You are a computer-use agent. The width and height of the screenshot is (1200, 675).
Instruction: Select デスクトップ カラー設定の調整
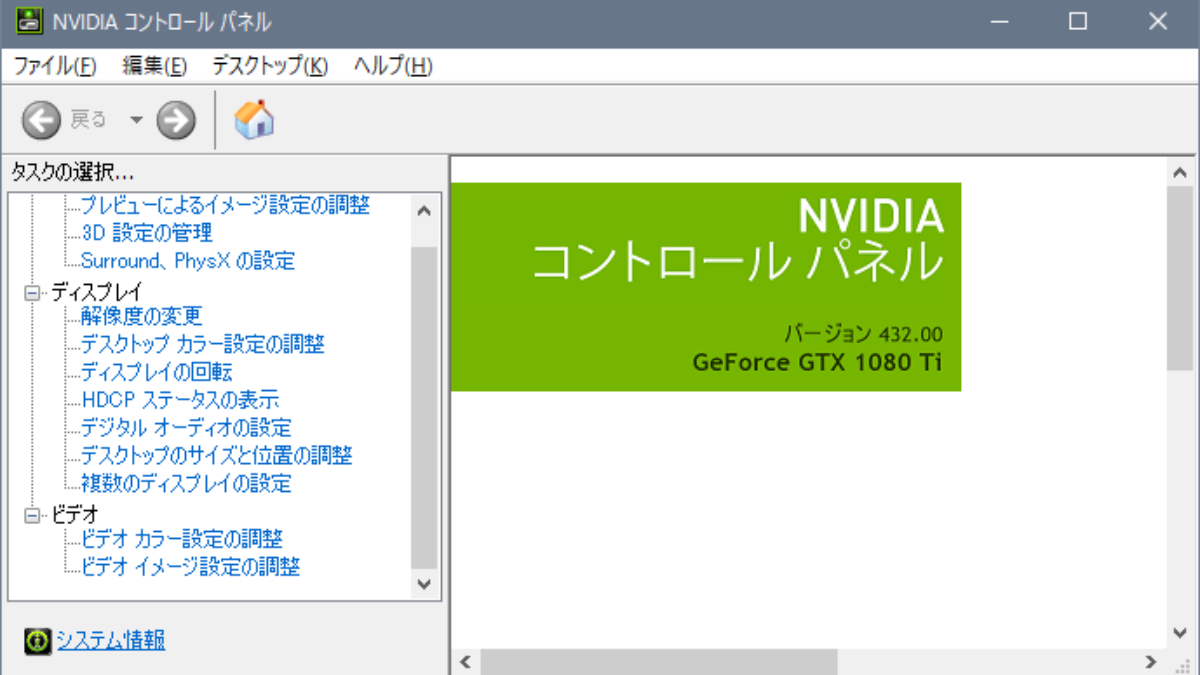(202, 345)
